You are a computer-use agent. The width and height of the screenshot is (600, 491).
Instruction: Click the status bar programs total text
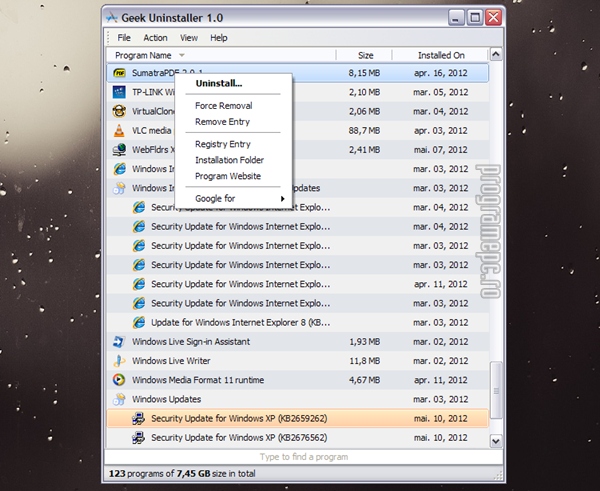(x=182, y=473)
